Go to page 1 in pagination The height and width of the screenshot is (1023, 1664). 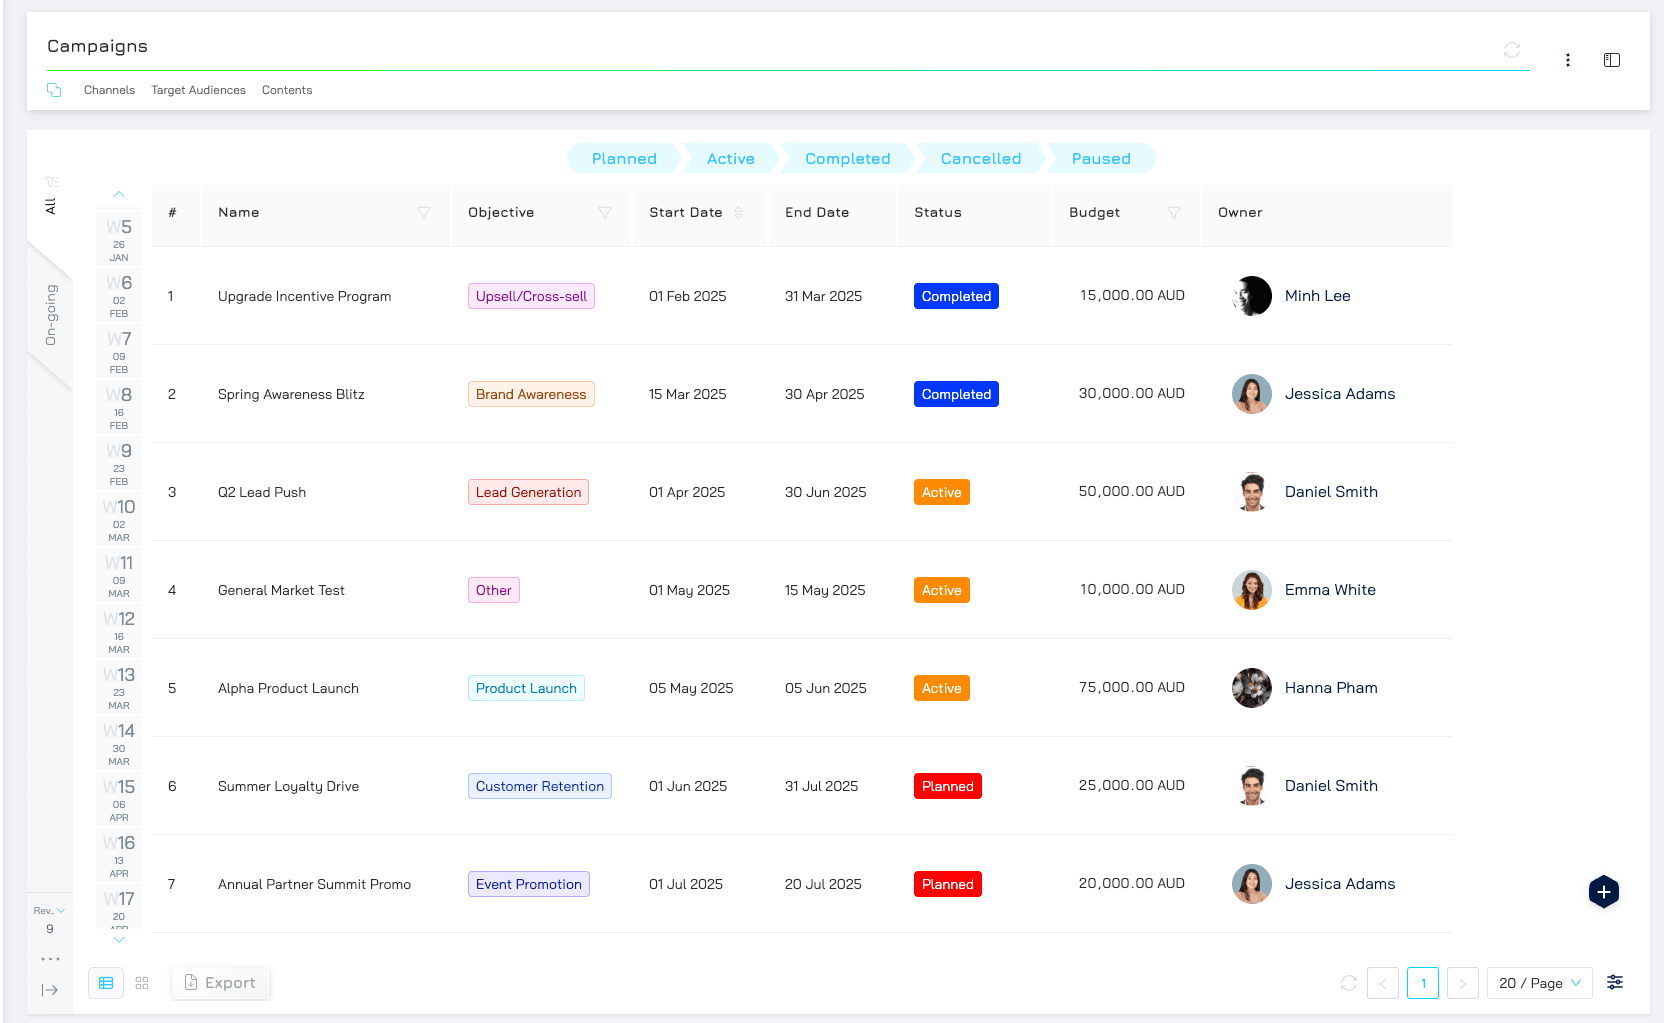(1422, 983)
